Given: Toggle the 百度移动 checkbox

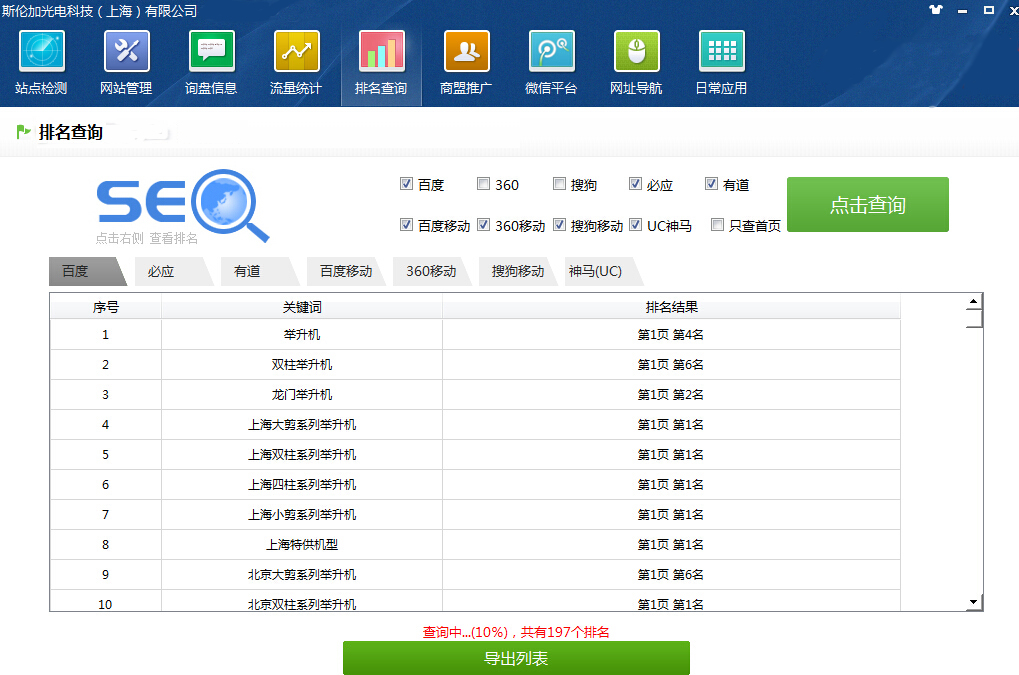Looking at the screenshot, I should coord(406,225).
